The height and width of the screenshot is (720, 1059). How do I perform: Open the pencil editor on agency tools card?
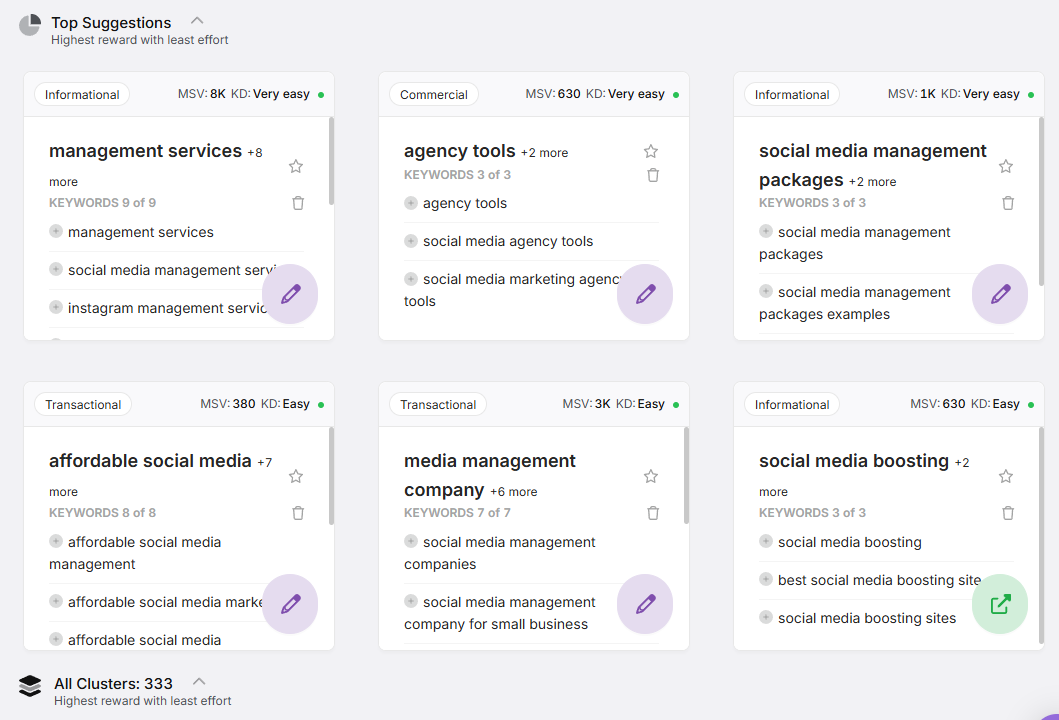pos(645,294)
